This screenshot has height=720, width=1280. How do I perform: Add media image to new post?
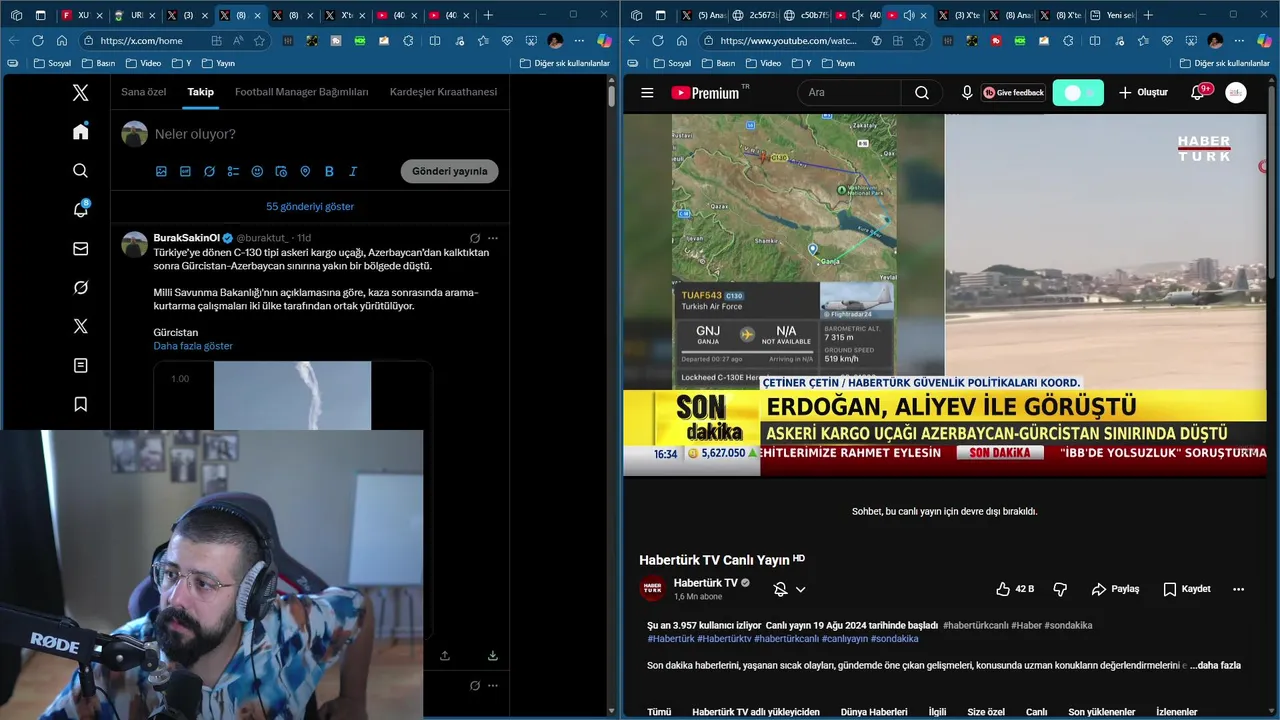[x=161, y=171]
